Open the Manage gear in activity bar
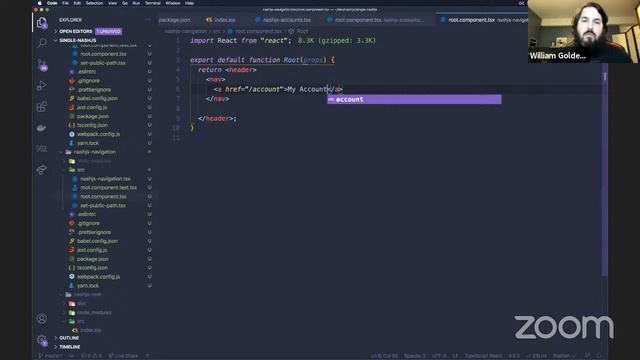This screenshot has height=360, width=640. click(42, 340)
